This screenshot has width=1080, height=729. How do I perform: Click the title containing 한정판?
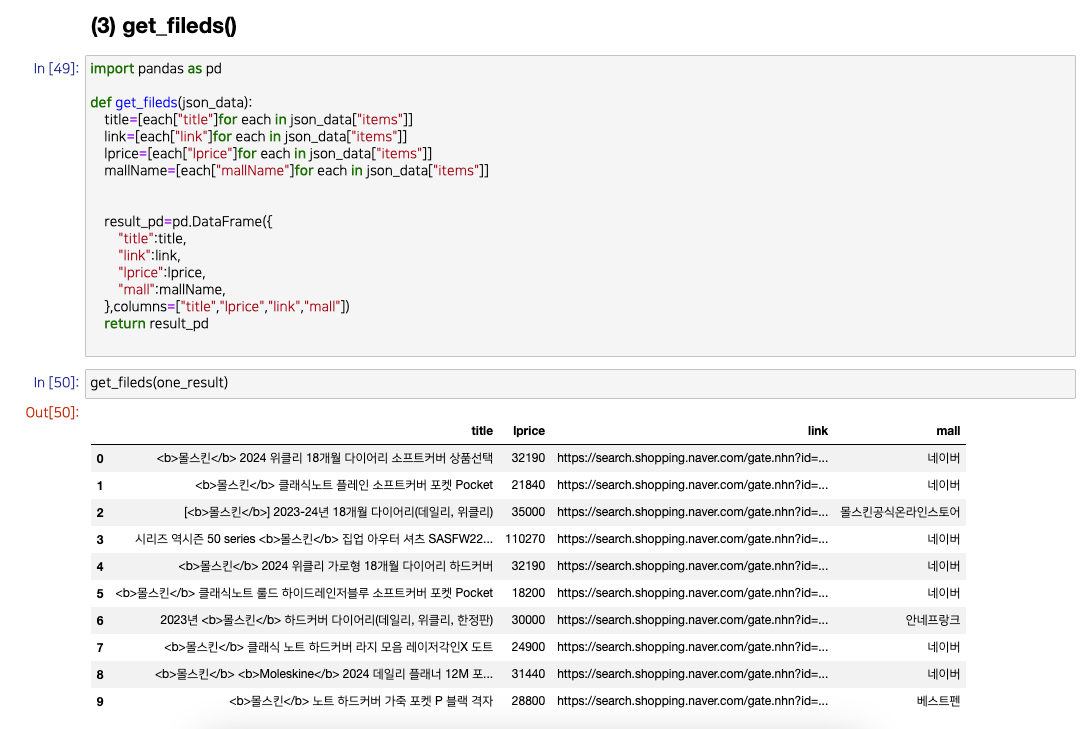326,620
